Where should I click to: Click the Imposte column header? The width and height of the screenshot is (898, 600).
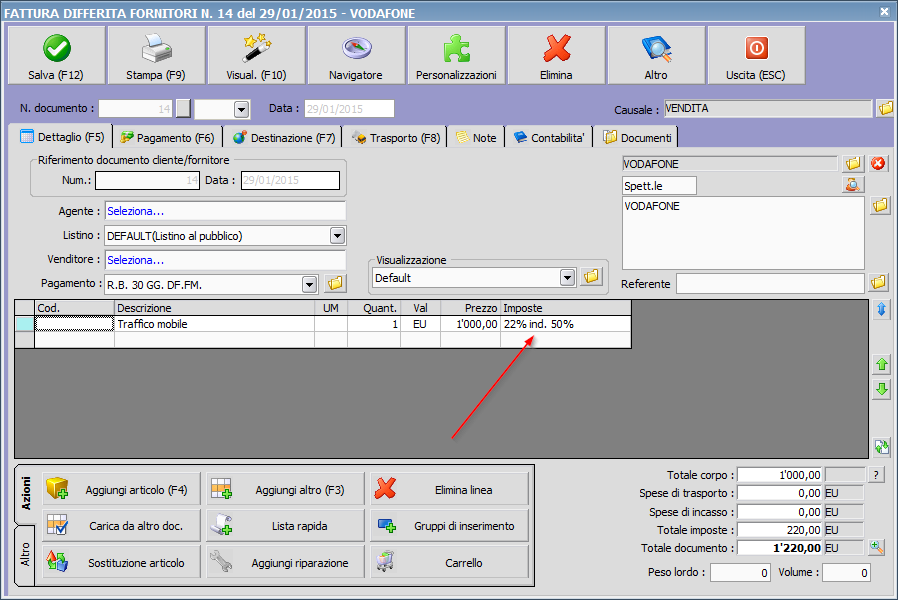(566, 308)
